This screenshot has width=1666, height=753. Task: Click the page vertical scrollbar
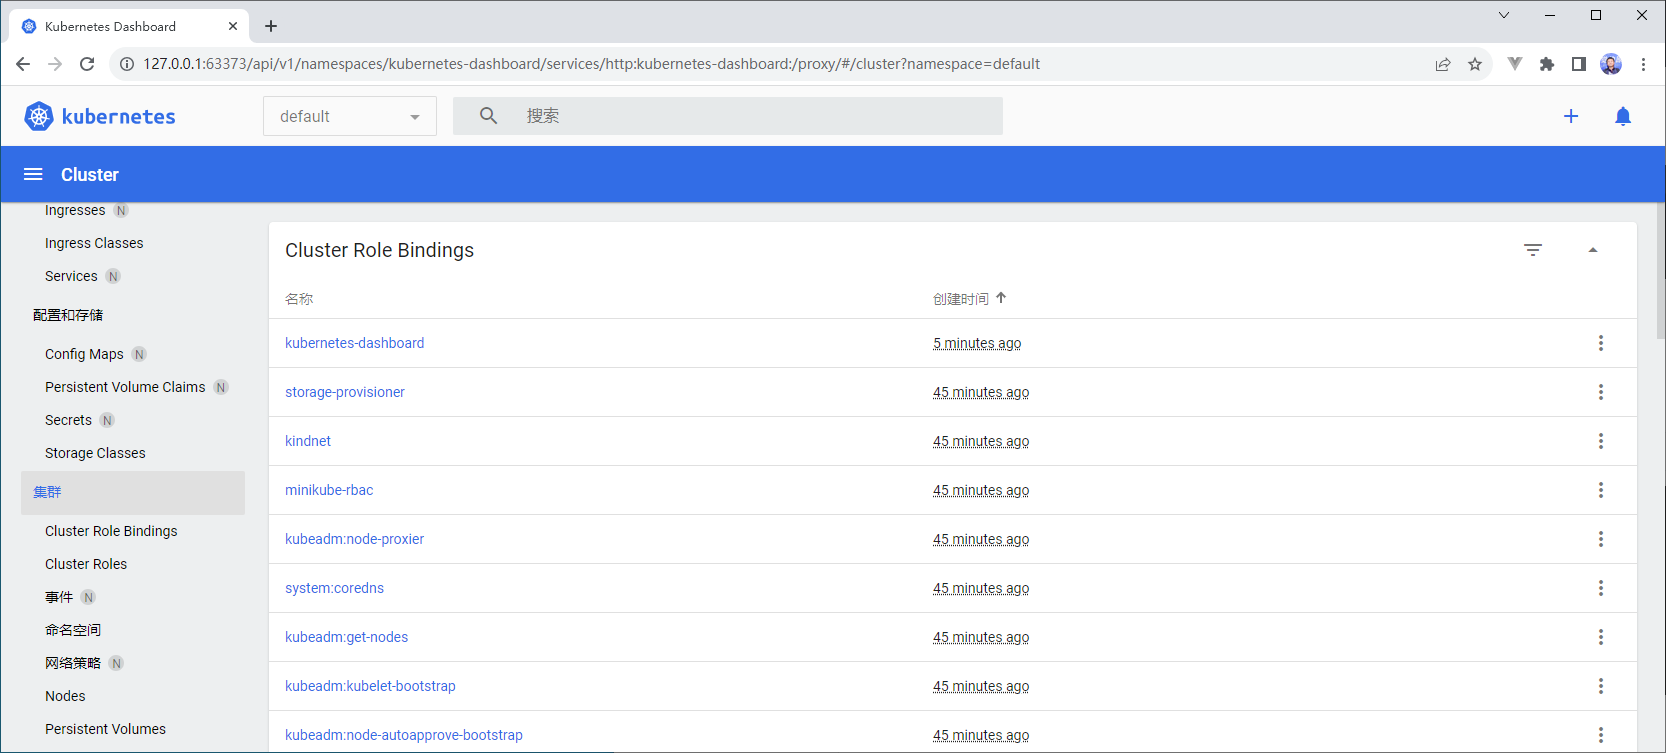coord(1660,270)
